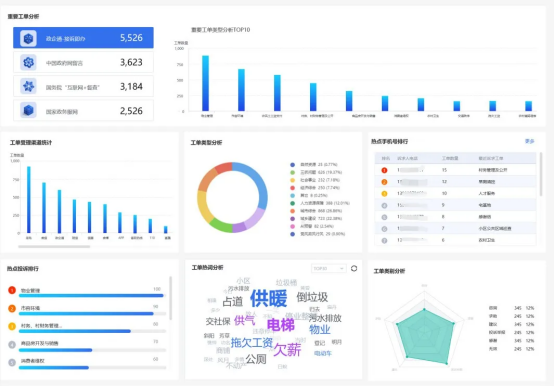Click the orange rank 2 badge in the complaint ranking list

click(x=12, y=308)
